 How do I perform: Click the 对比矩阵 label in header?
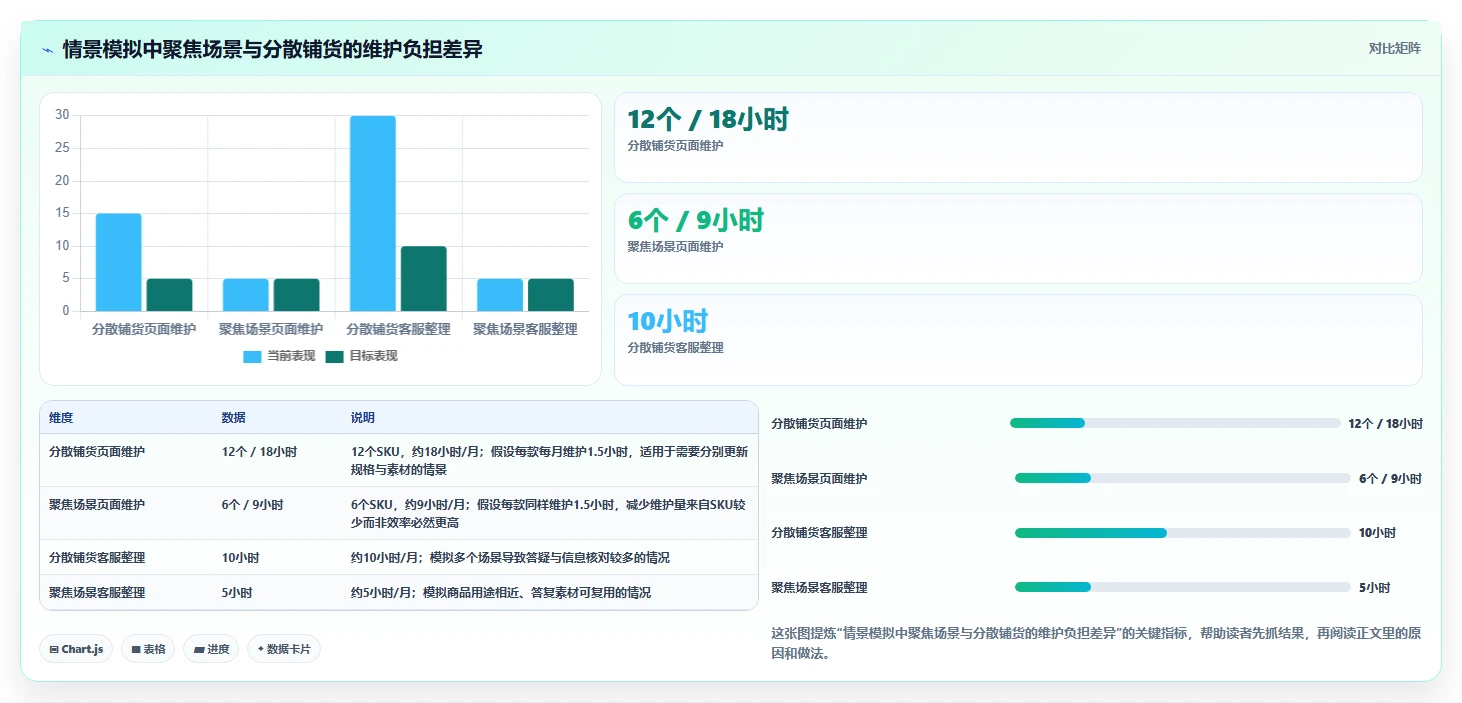tap(1394, 48)
